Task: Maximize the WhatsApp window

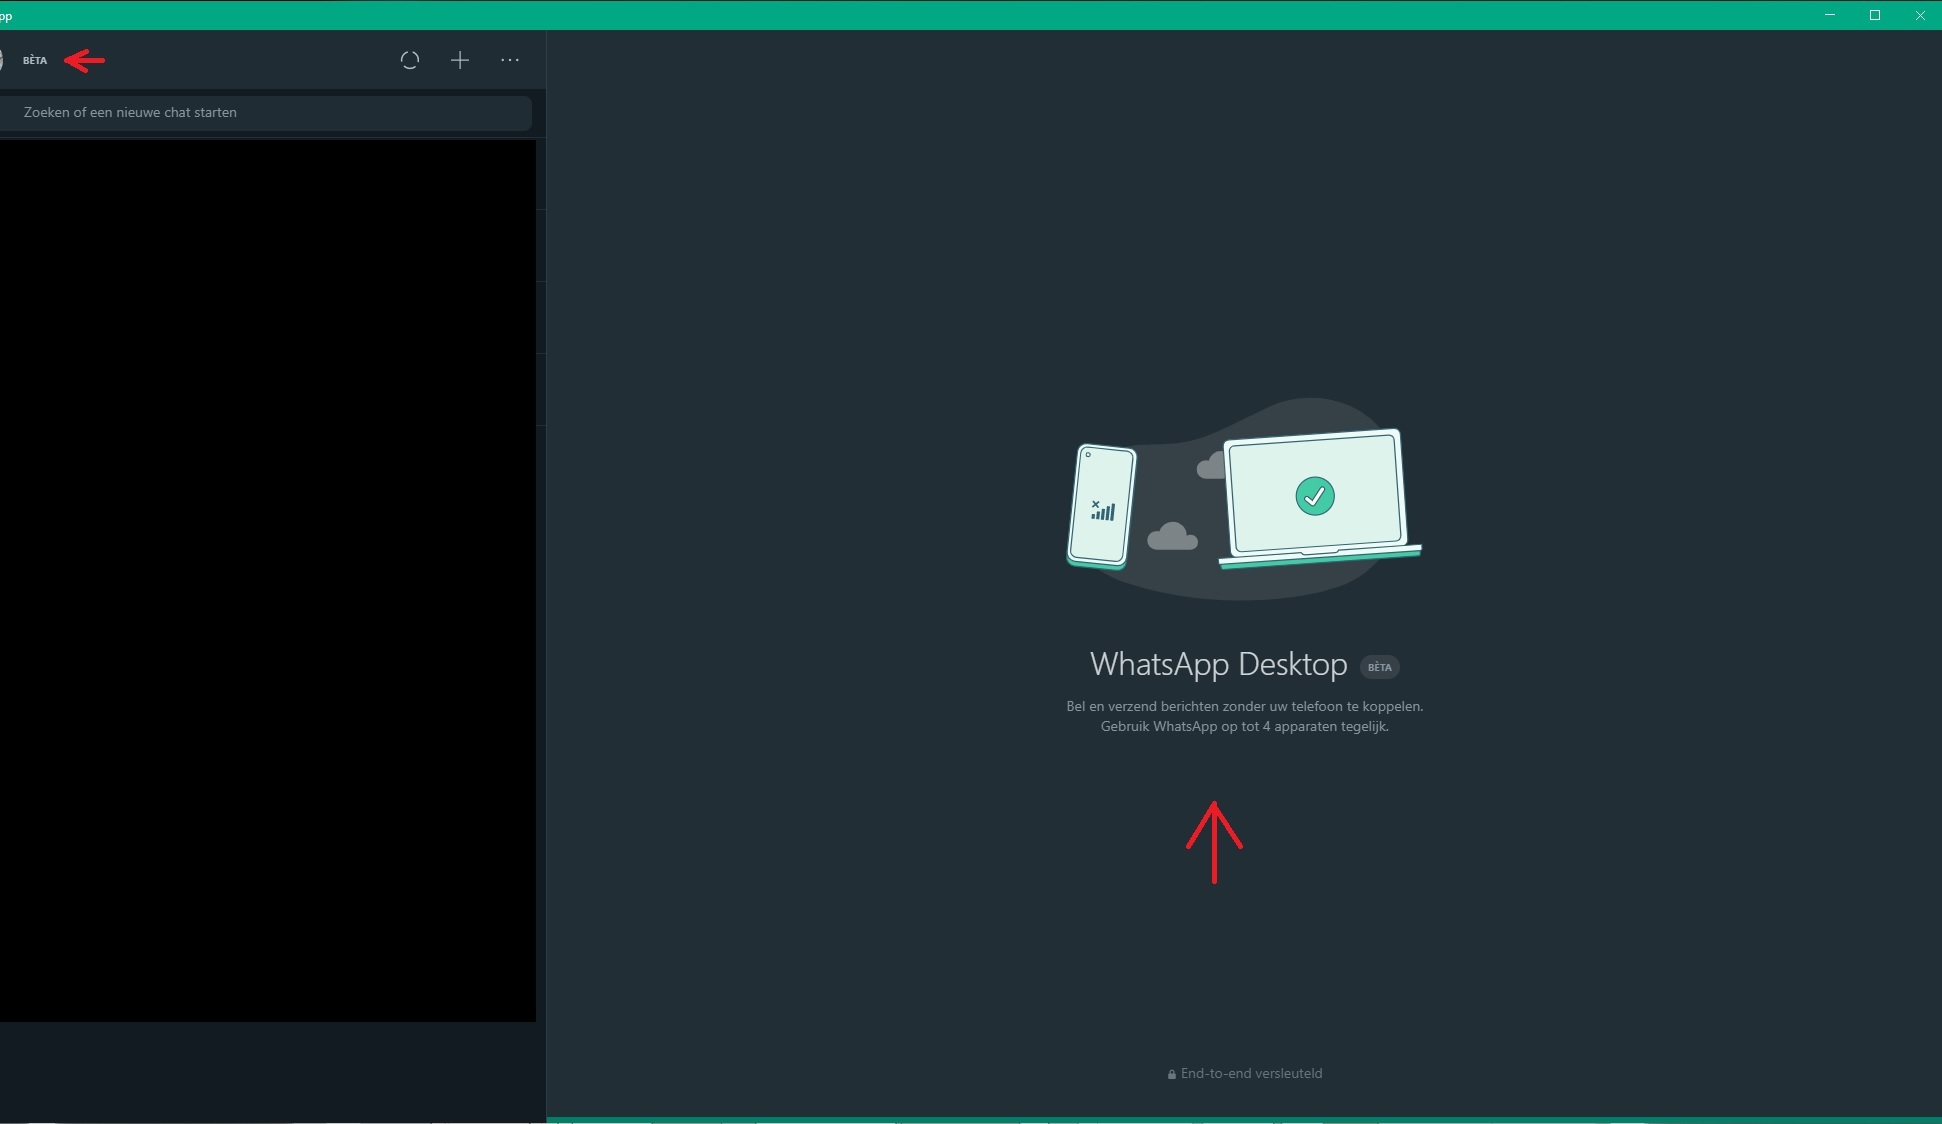Action: click(1875, 15)
